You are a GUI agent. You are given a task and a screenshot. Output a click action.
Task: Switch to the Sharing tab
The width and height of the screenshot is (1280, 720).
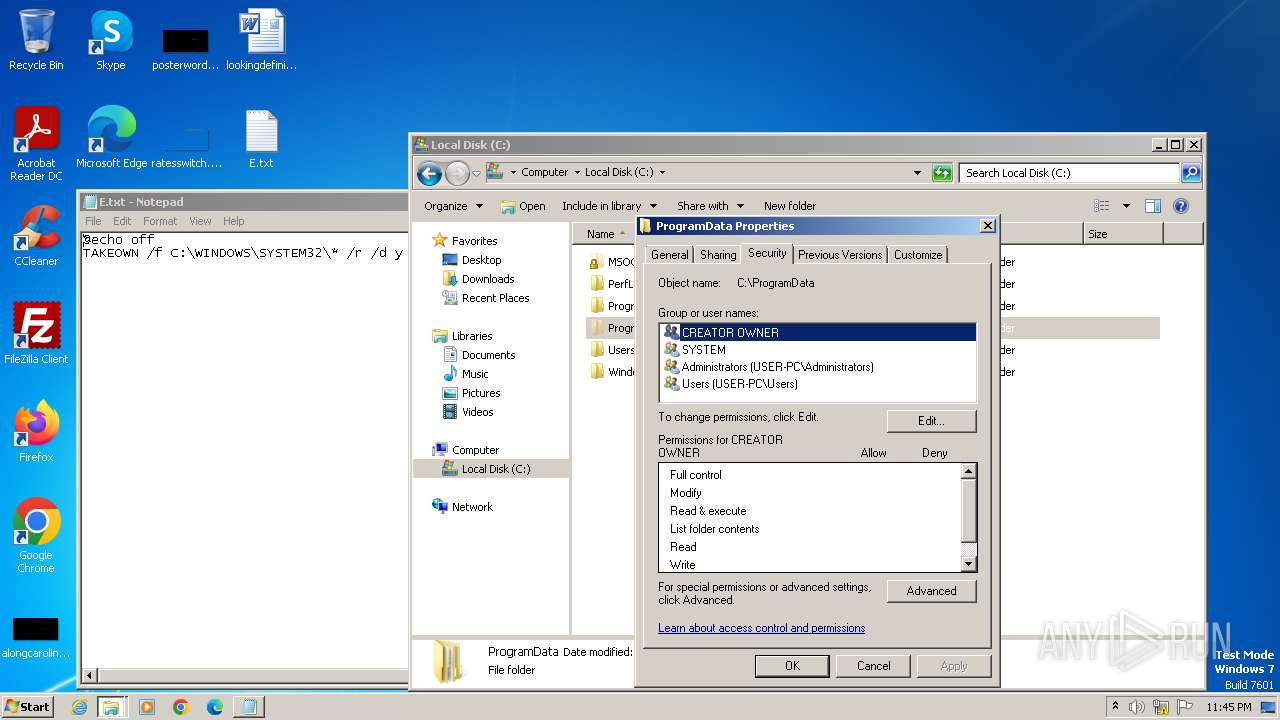pos(717,255)
